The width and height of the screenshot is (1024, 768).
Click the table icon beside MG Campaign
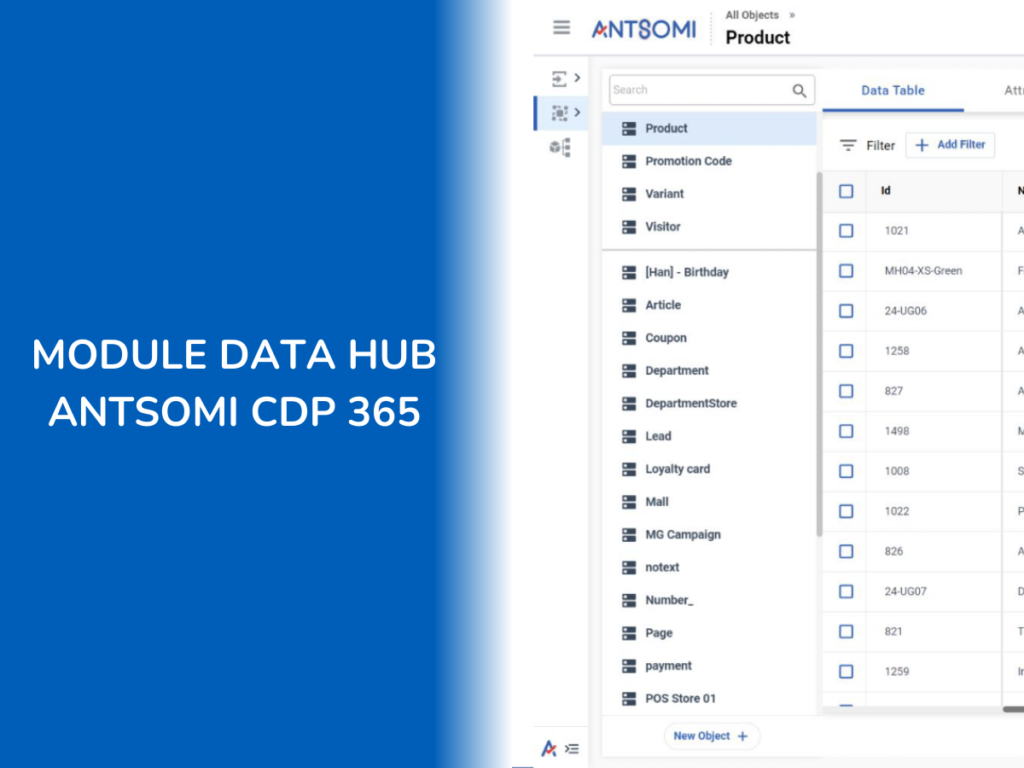[629, 535]
